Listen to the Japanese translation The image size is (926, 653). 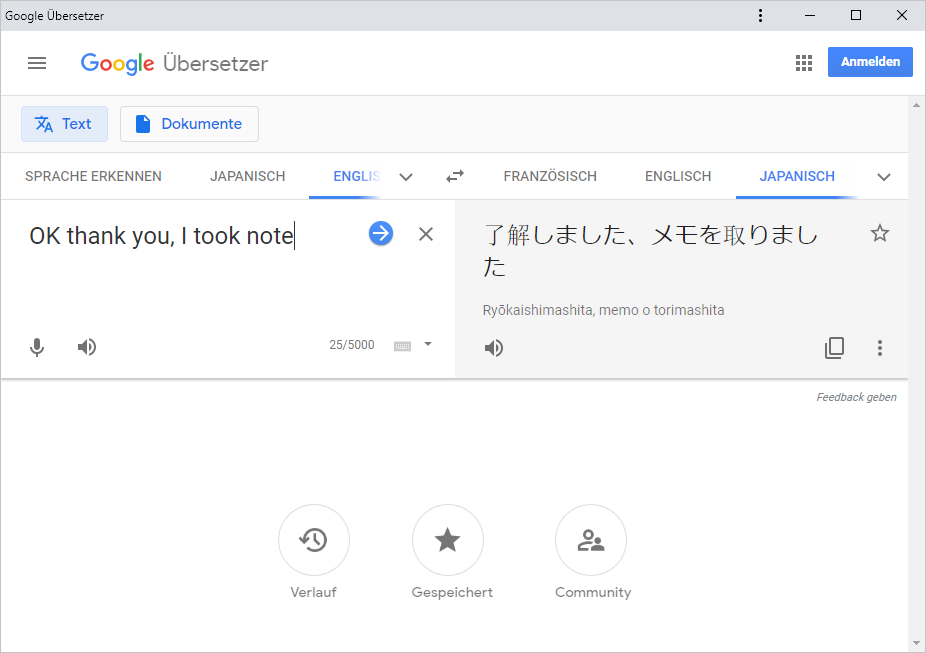point(494,348)
